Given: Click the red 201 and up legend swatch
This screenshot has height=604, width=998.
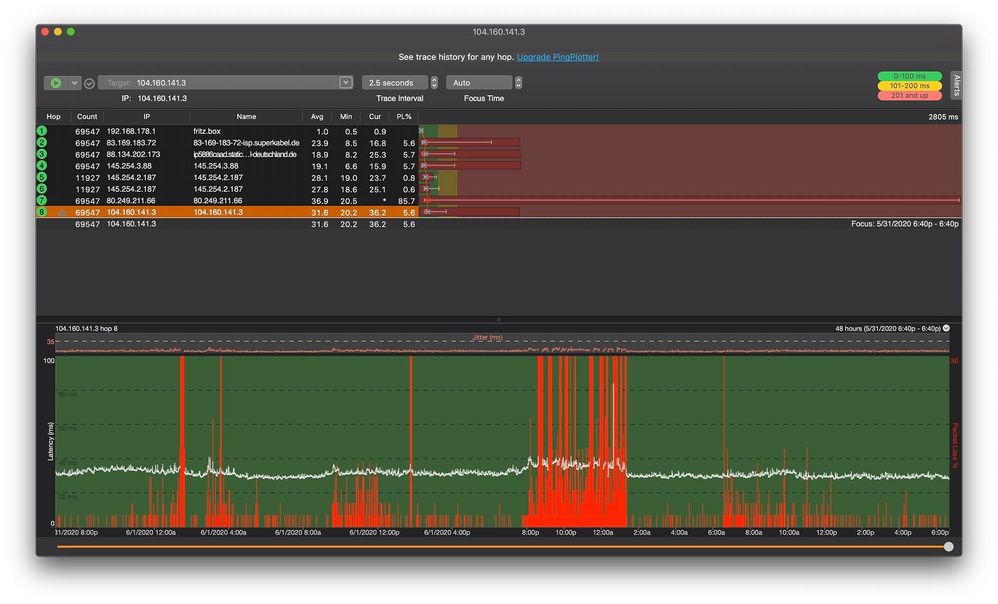Looking at the screenshot, I should [909, 95].
